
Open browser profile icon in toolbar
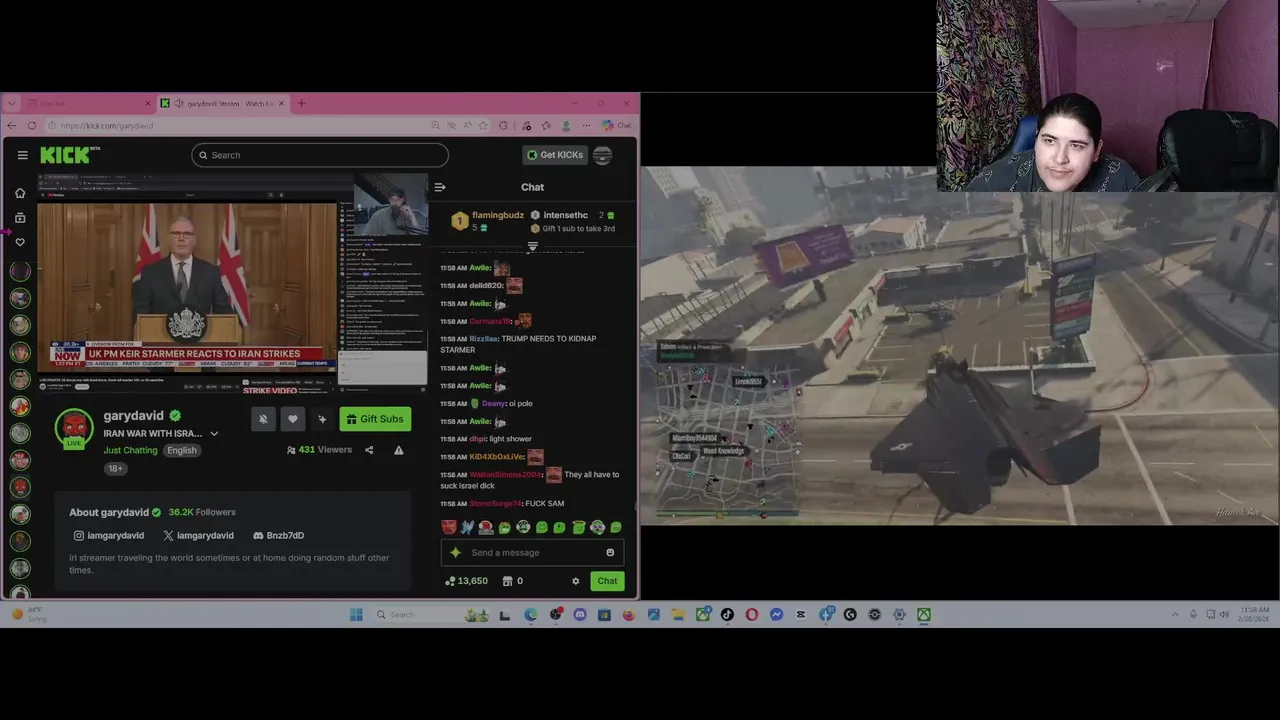(567, 126)
